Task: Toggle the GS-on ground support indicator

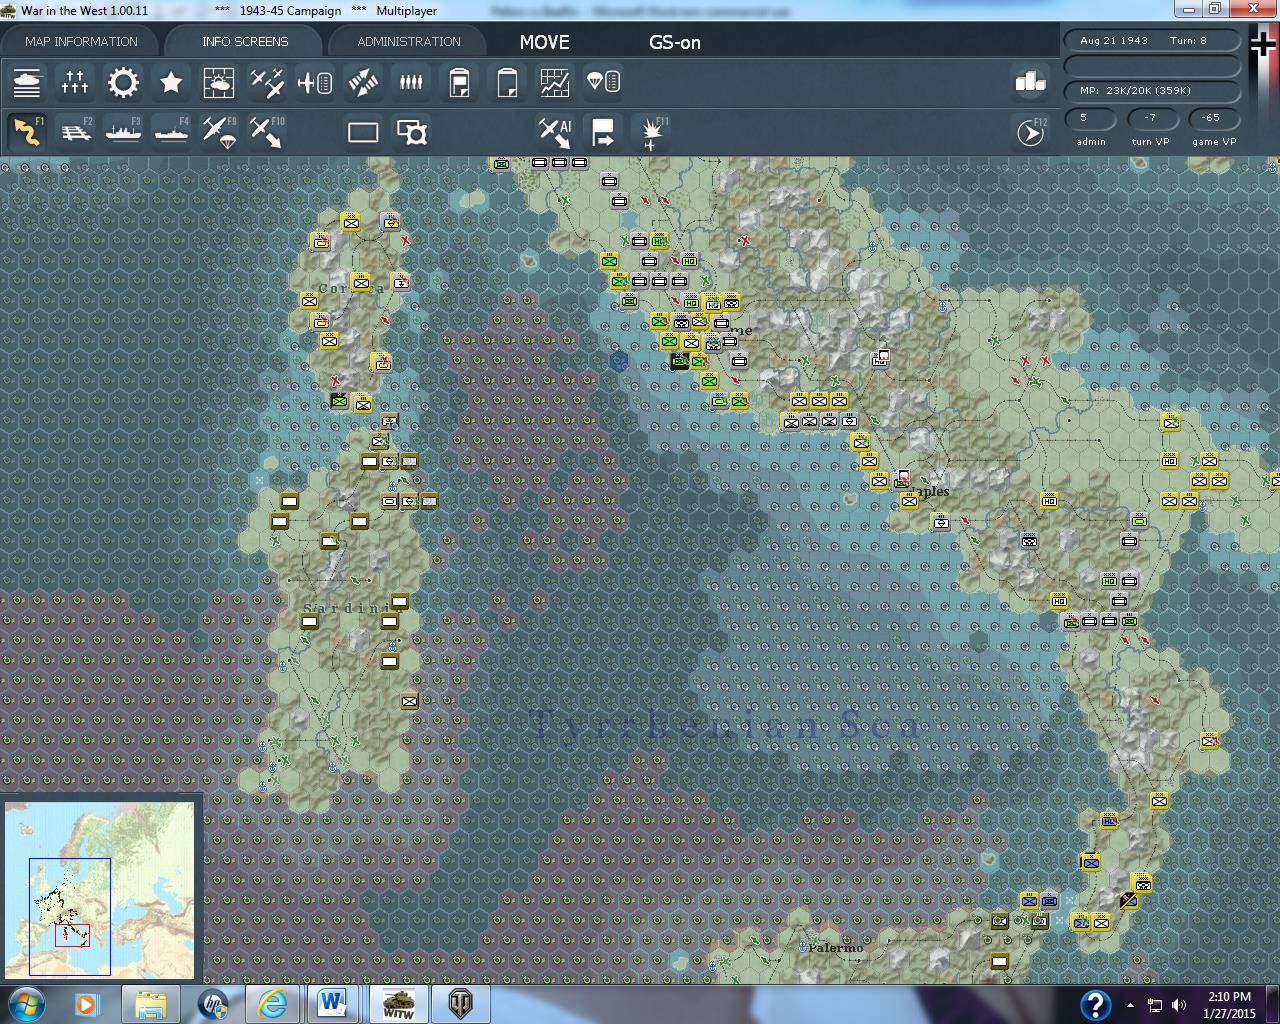Action: (675, 42)
